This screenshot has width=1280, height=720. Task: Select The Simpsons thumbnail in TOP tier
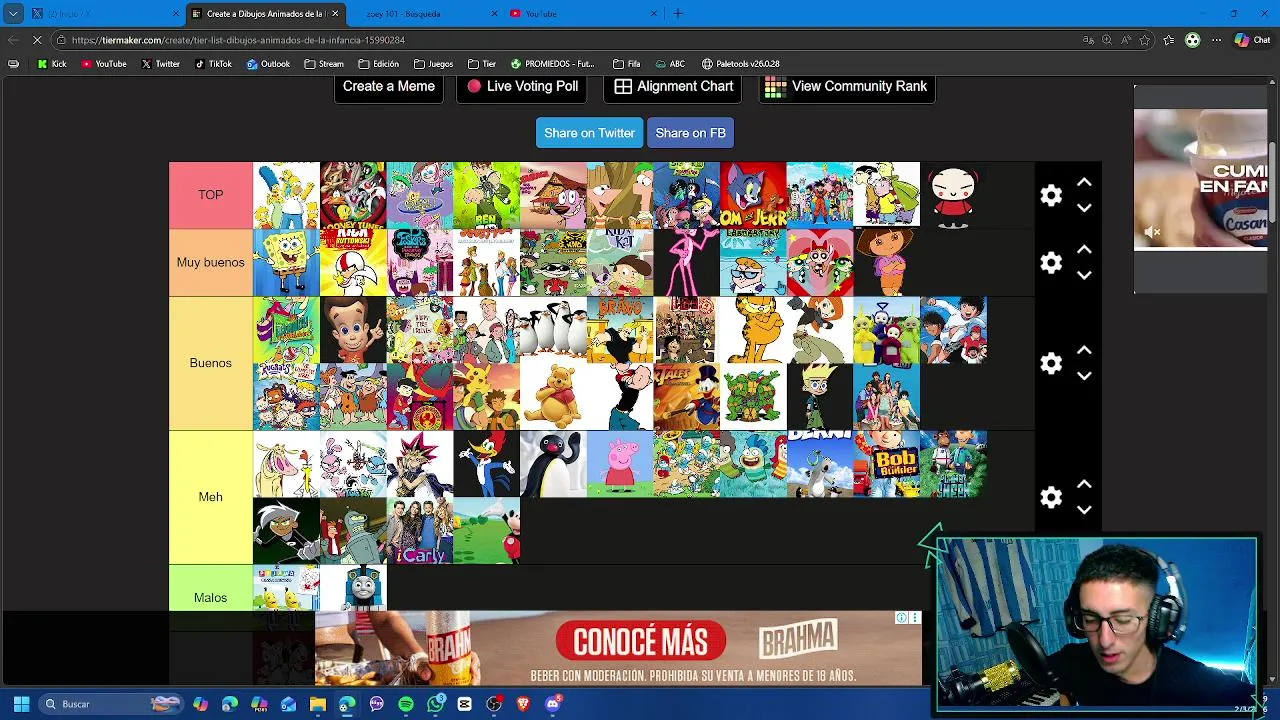click(x=286, y=195)
